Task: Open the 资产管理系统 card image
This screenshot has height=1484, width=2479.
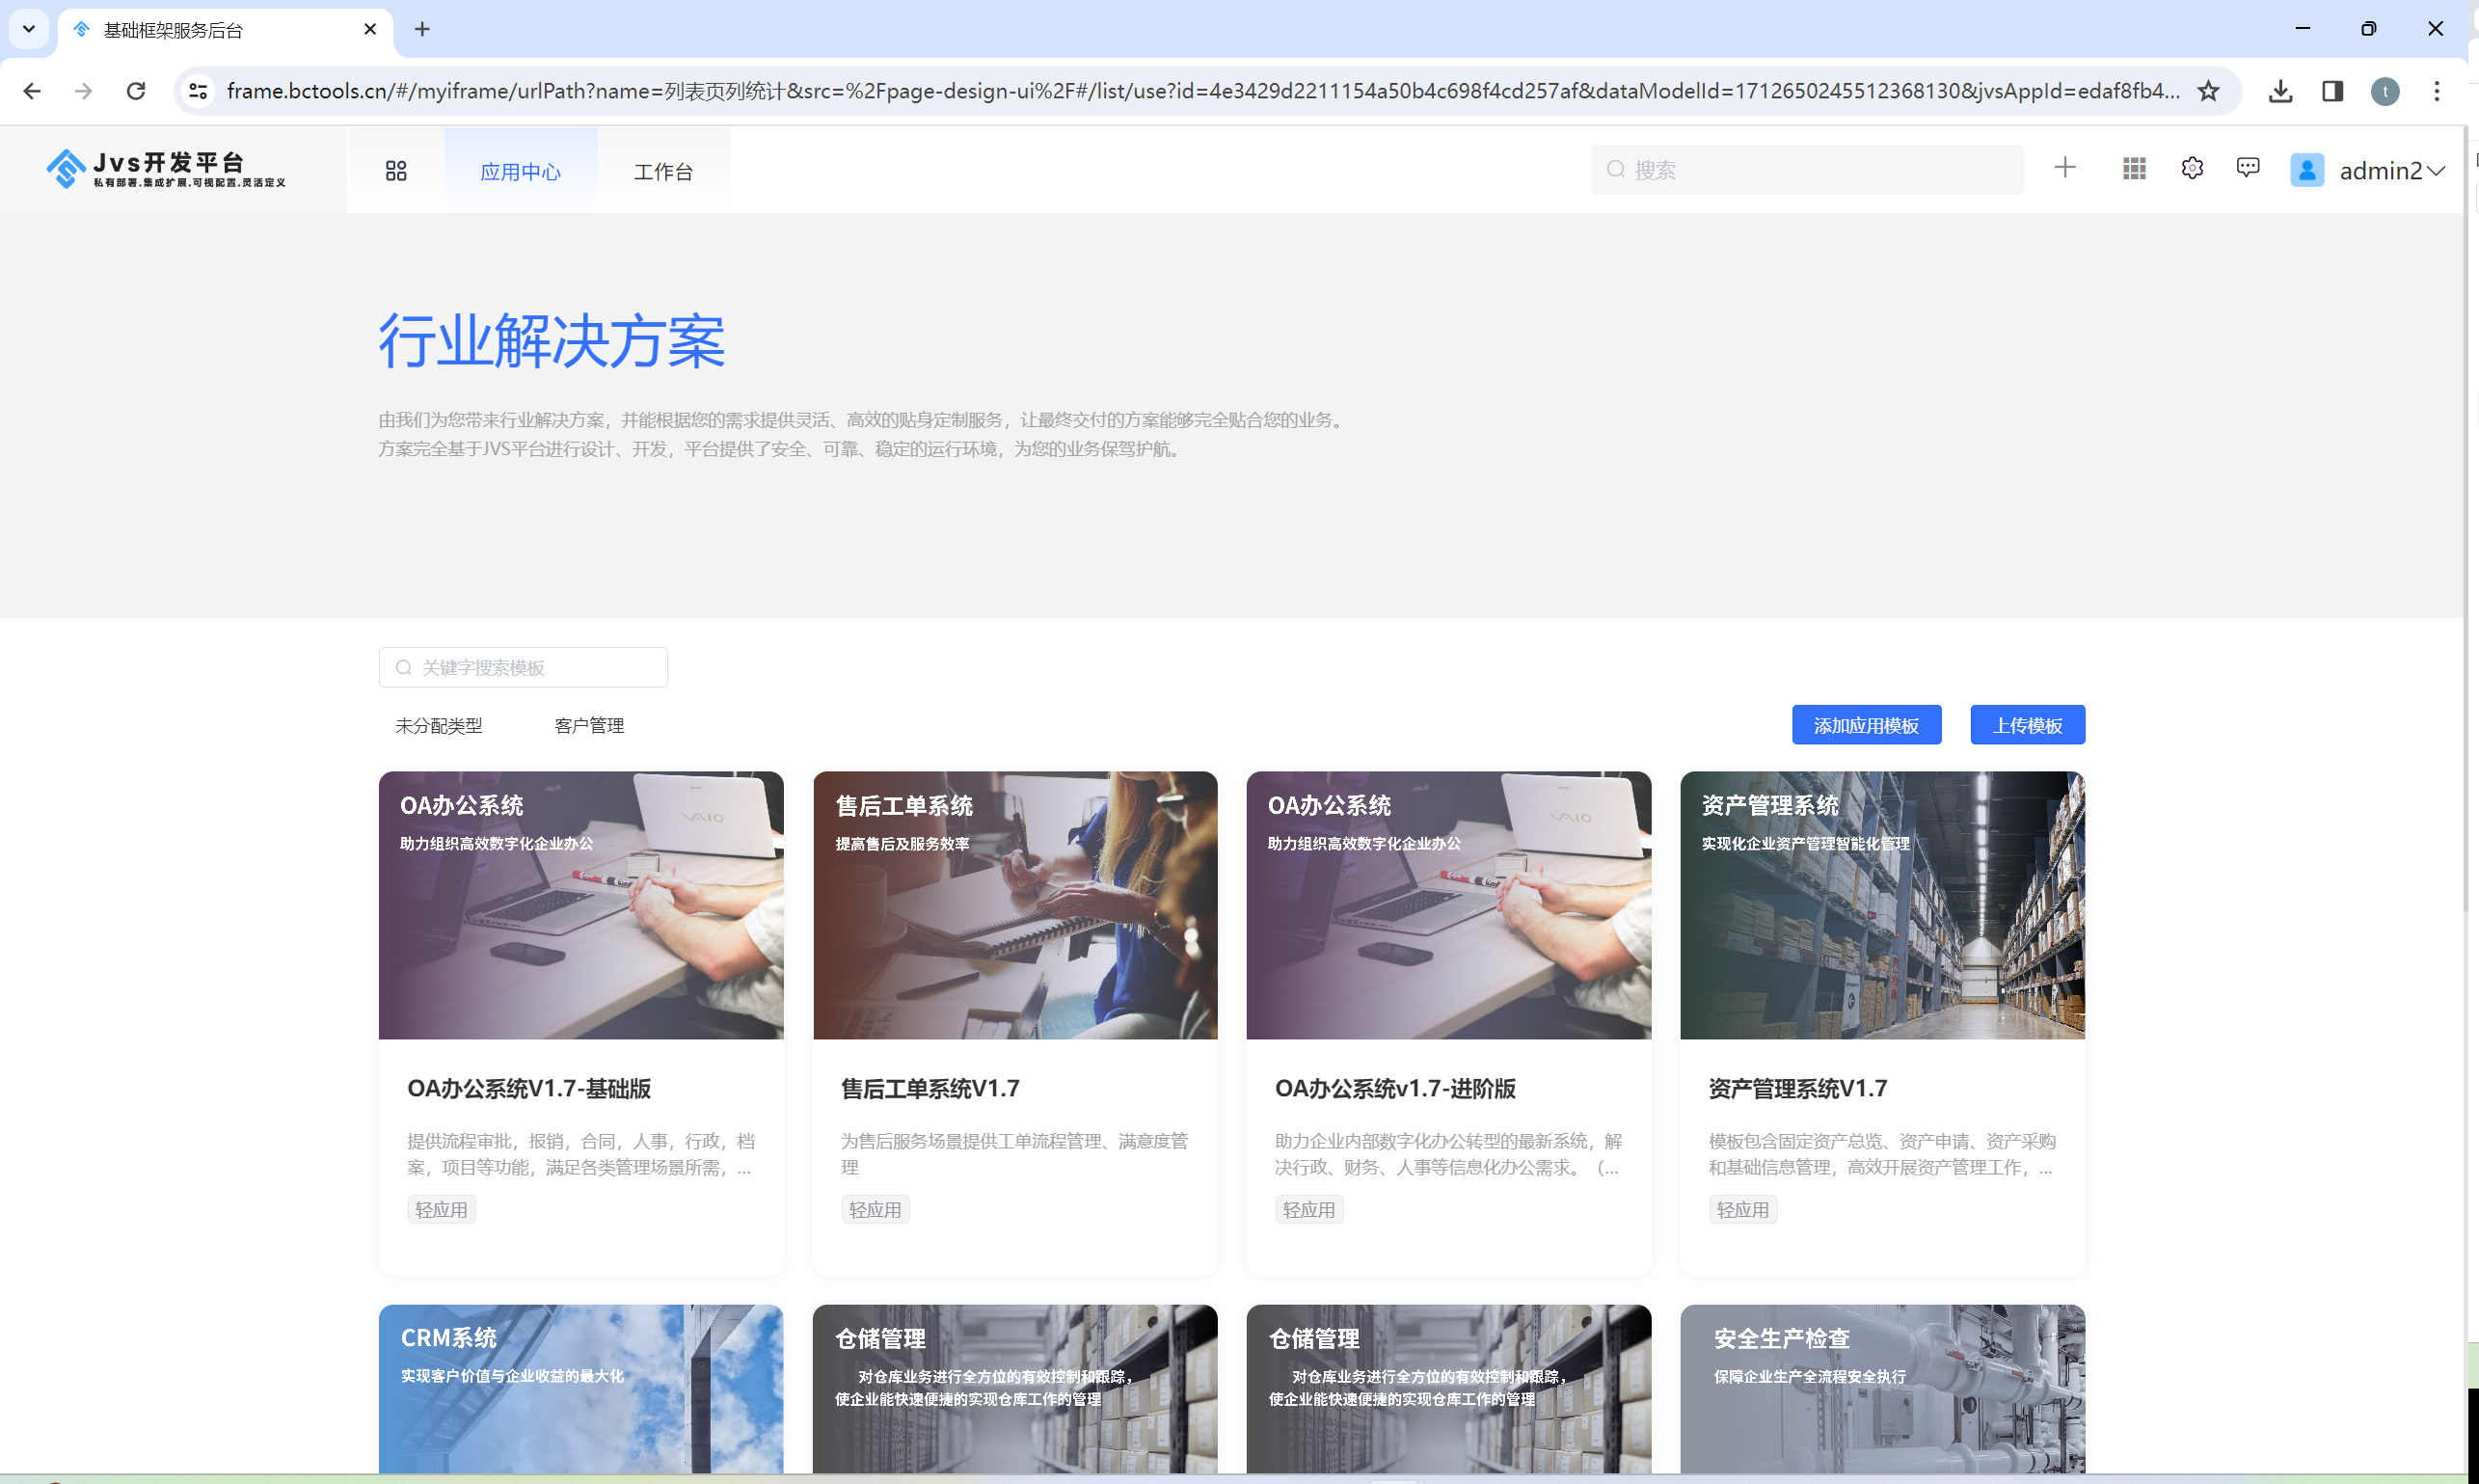Action: click(1883, 905)
